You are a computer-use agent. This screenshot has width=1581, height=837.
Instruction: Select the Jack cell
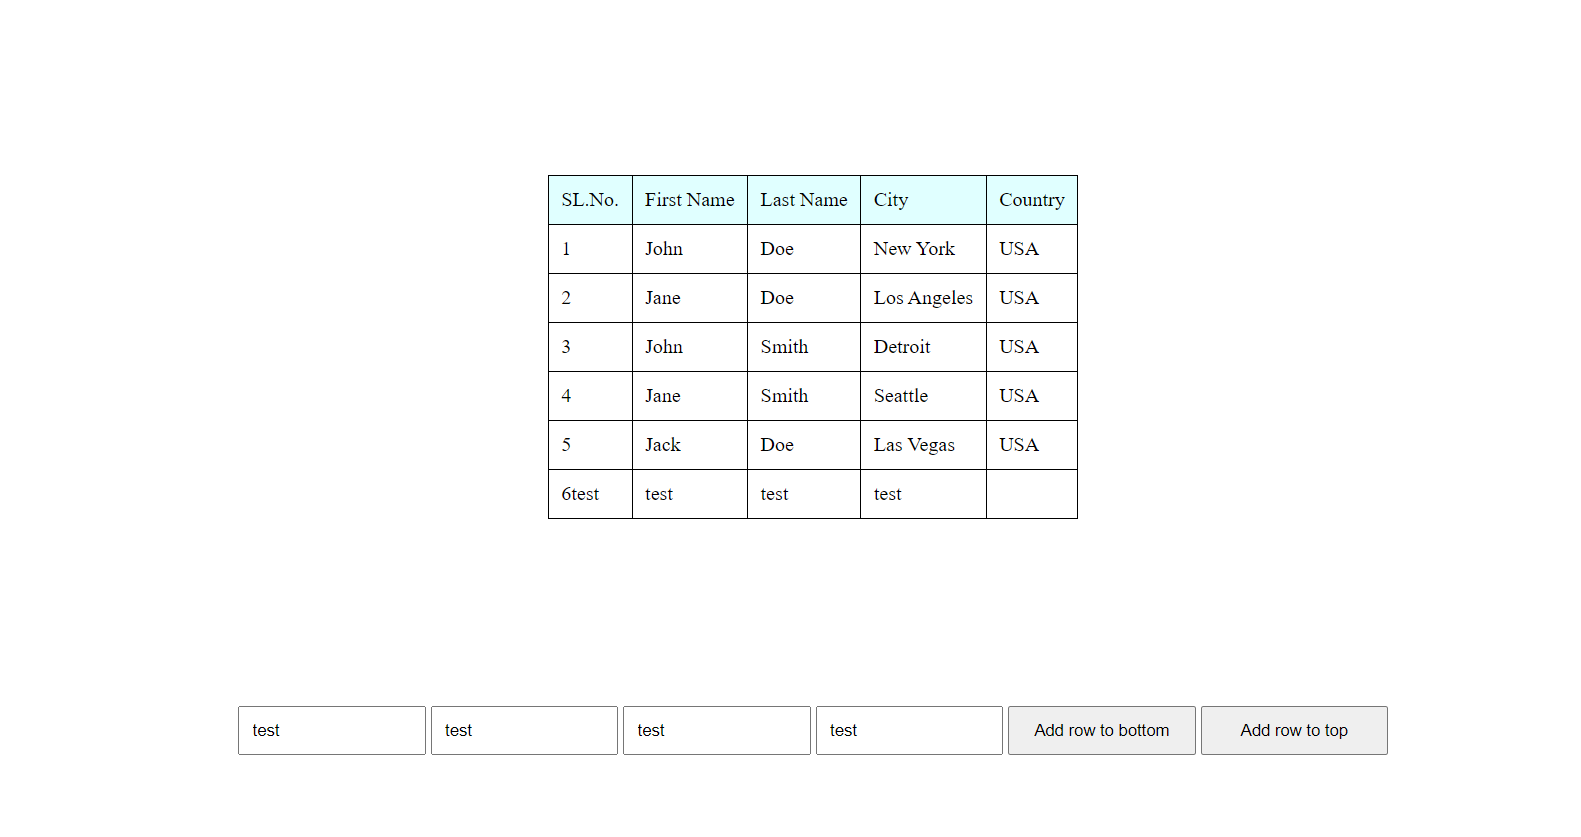click(x=690, y=445)
